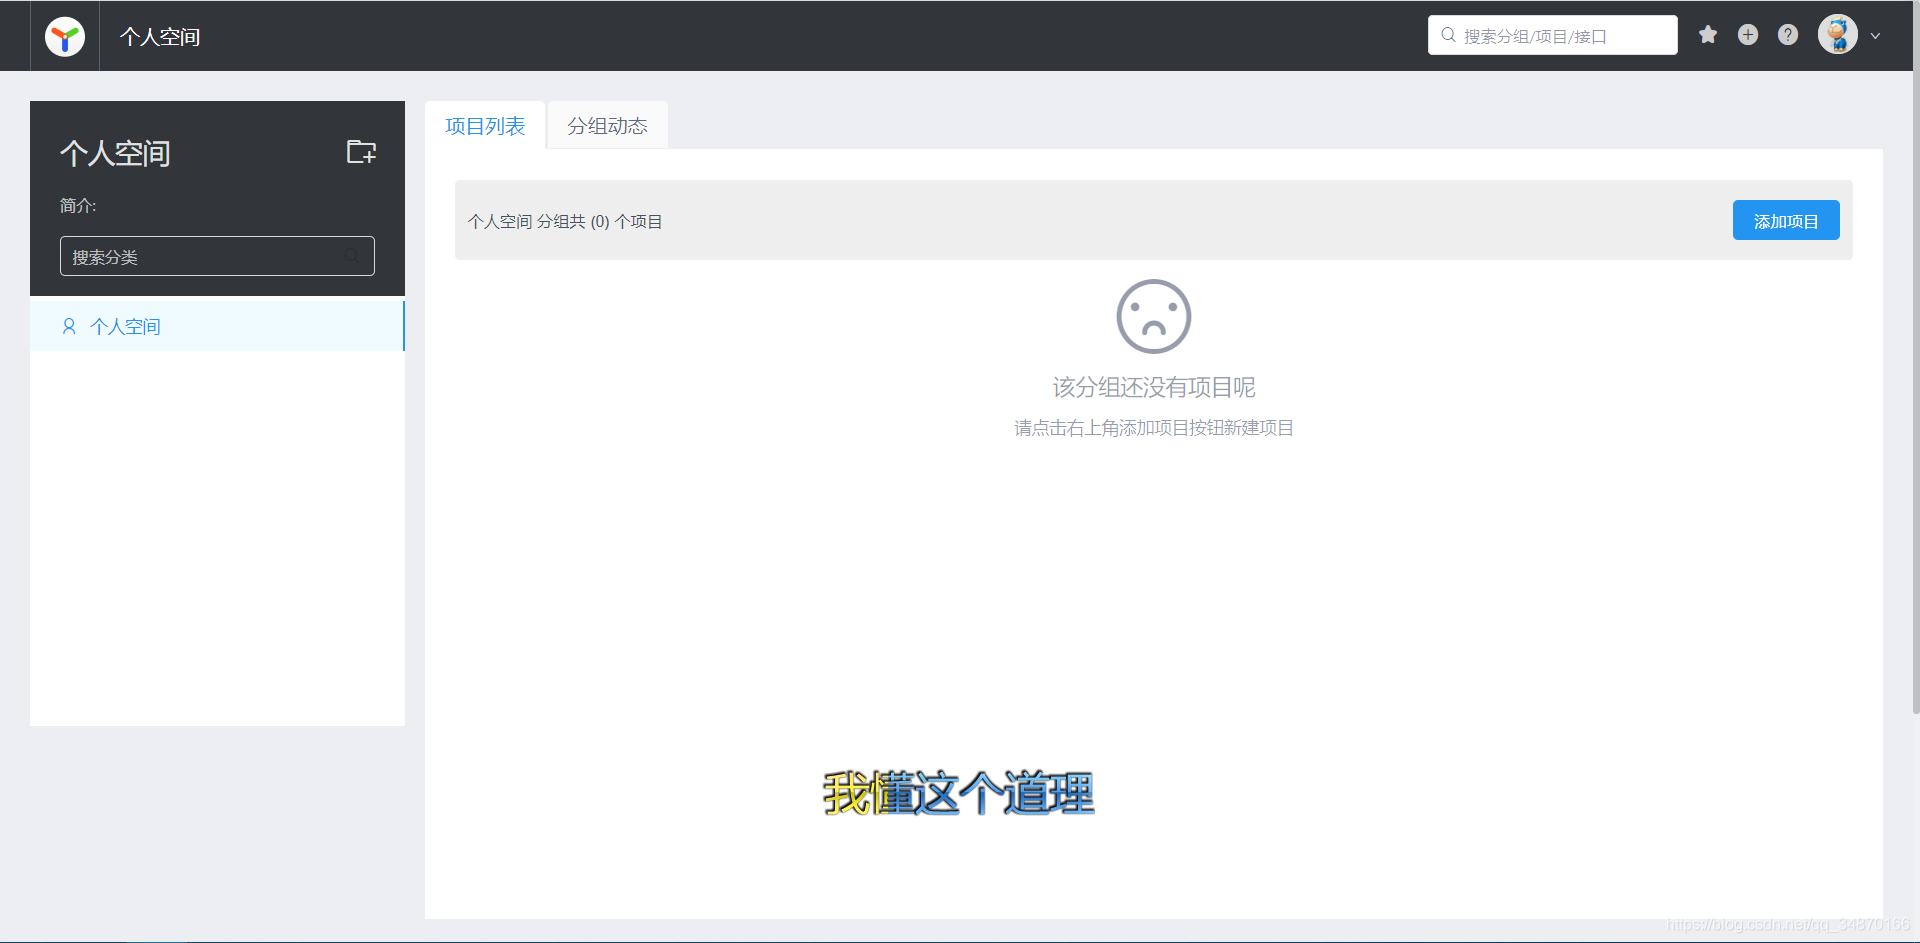This screenshot has width=1920, height=943.
Task: Click the plus icon to create project
Action: pos(1748,35)
